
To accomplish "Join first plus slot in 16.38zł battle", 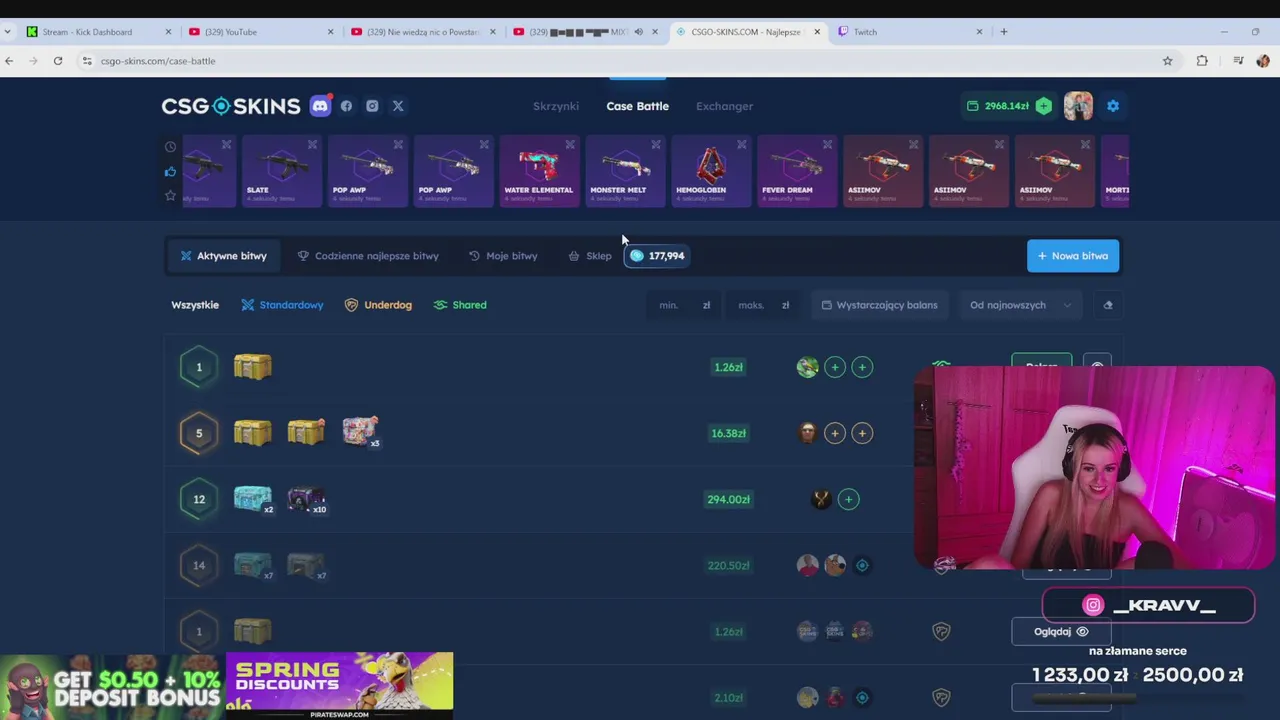I will tap(835, 433).
